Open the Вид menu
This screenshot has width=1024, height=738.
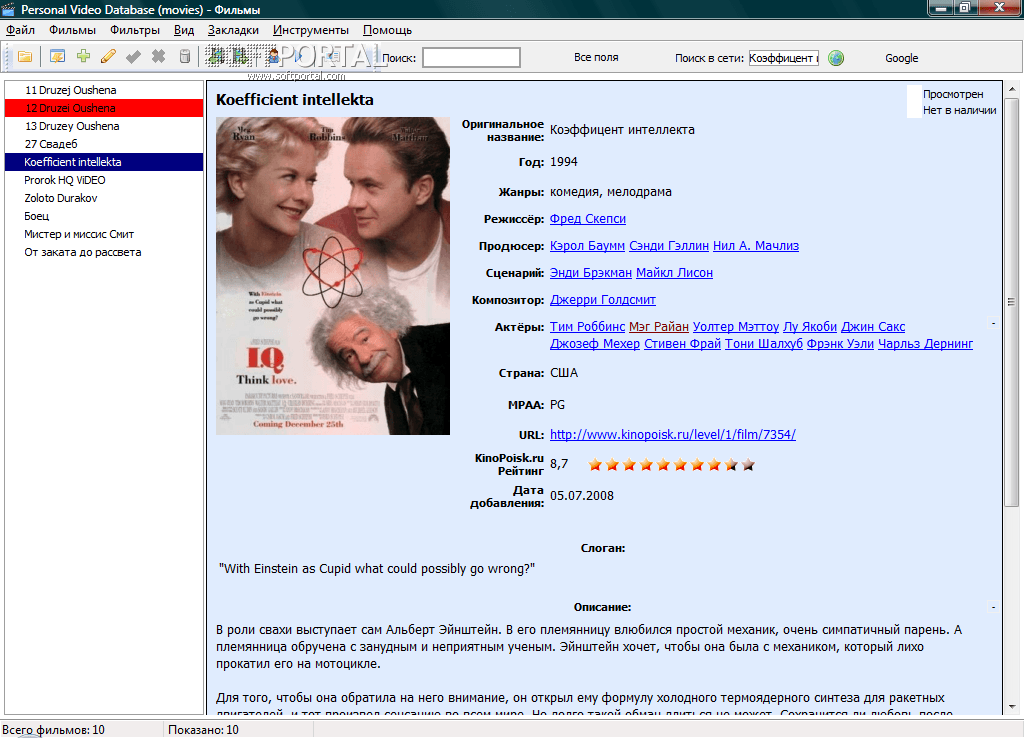[x=184, y=30]
